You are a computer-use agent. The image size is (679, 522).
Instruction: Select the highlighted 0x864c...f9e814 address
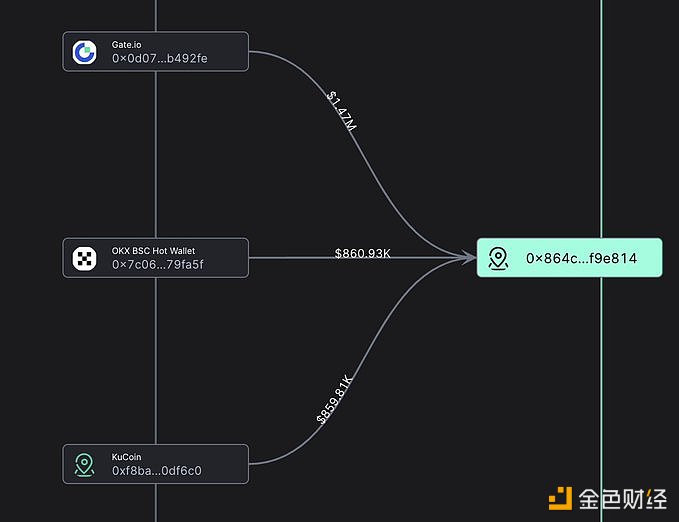point(581,258)
